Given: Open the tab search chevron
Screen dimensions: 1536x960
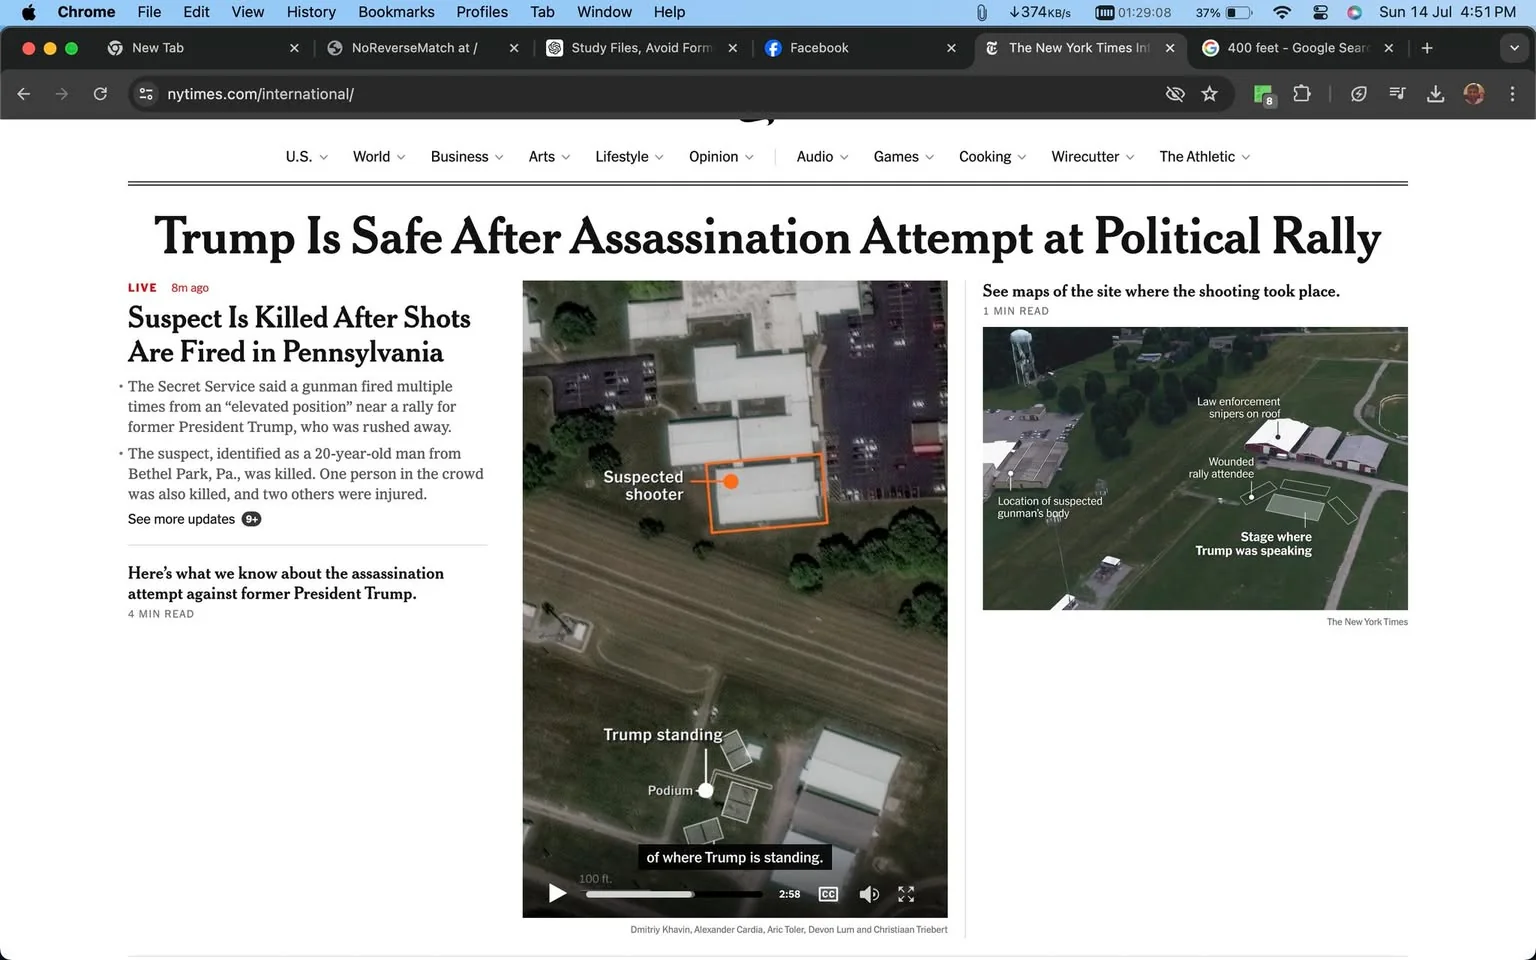Looking at the screenshot, I should 1514,48.
